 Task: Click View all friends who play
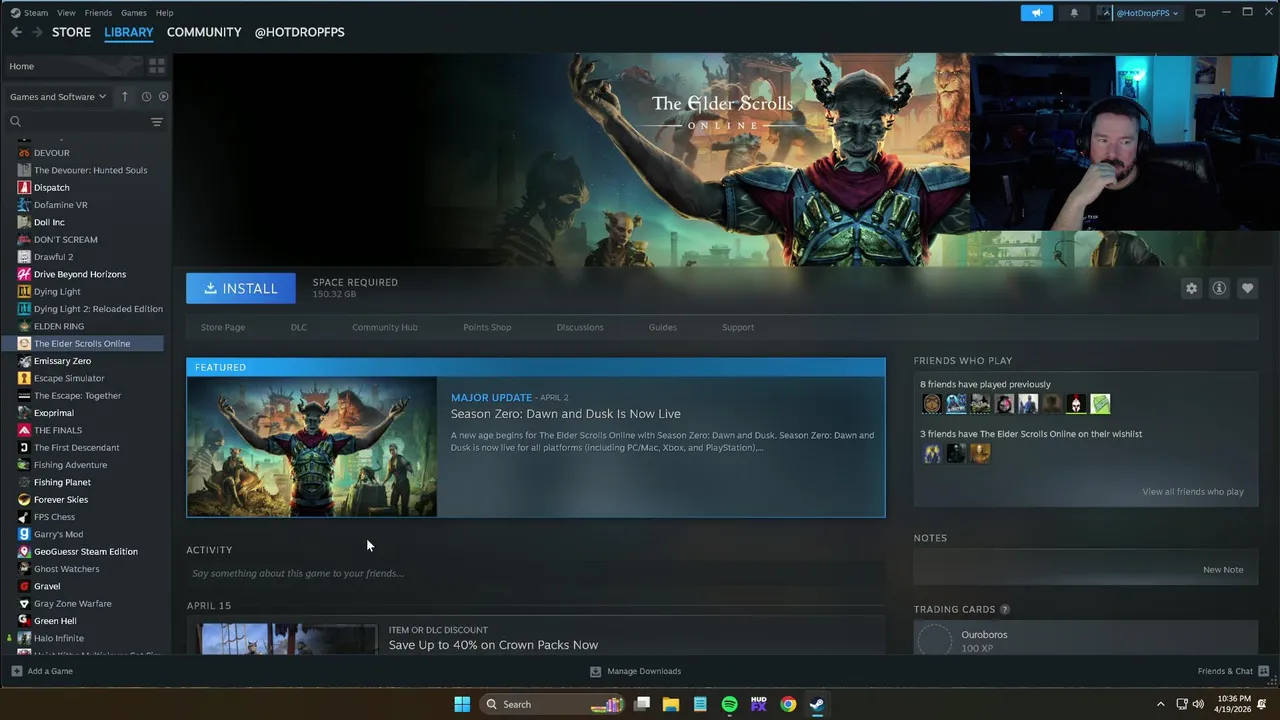pyautogui.click(x=1193, y=492)
